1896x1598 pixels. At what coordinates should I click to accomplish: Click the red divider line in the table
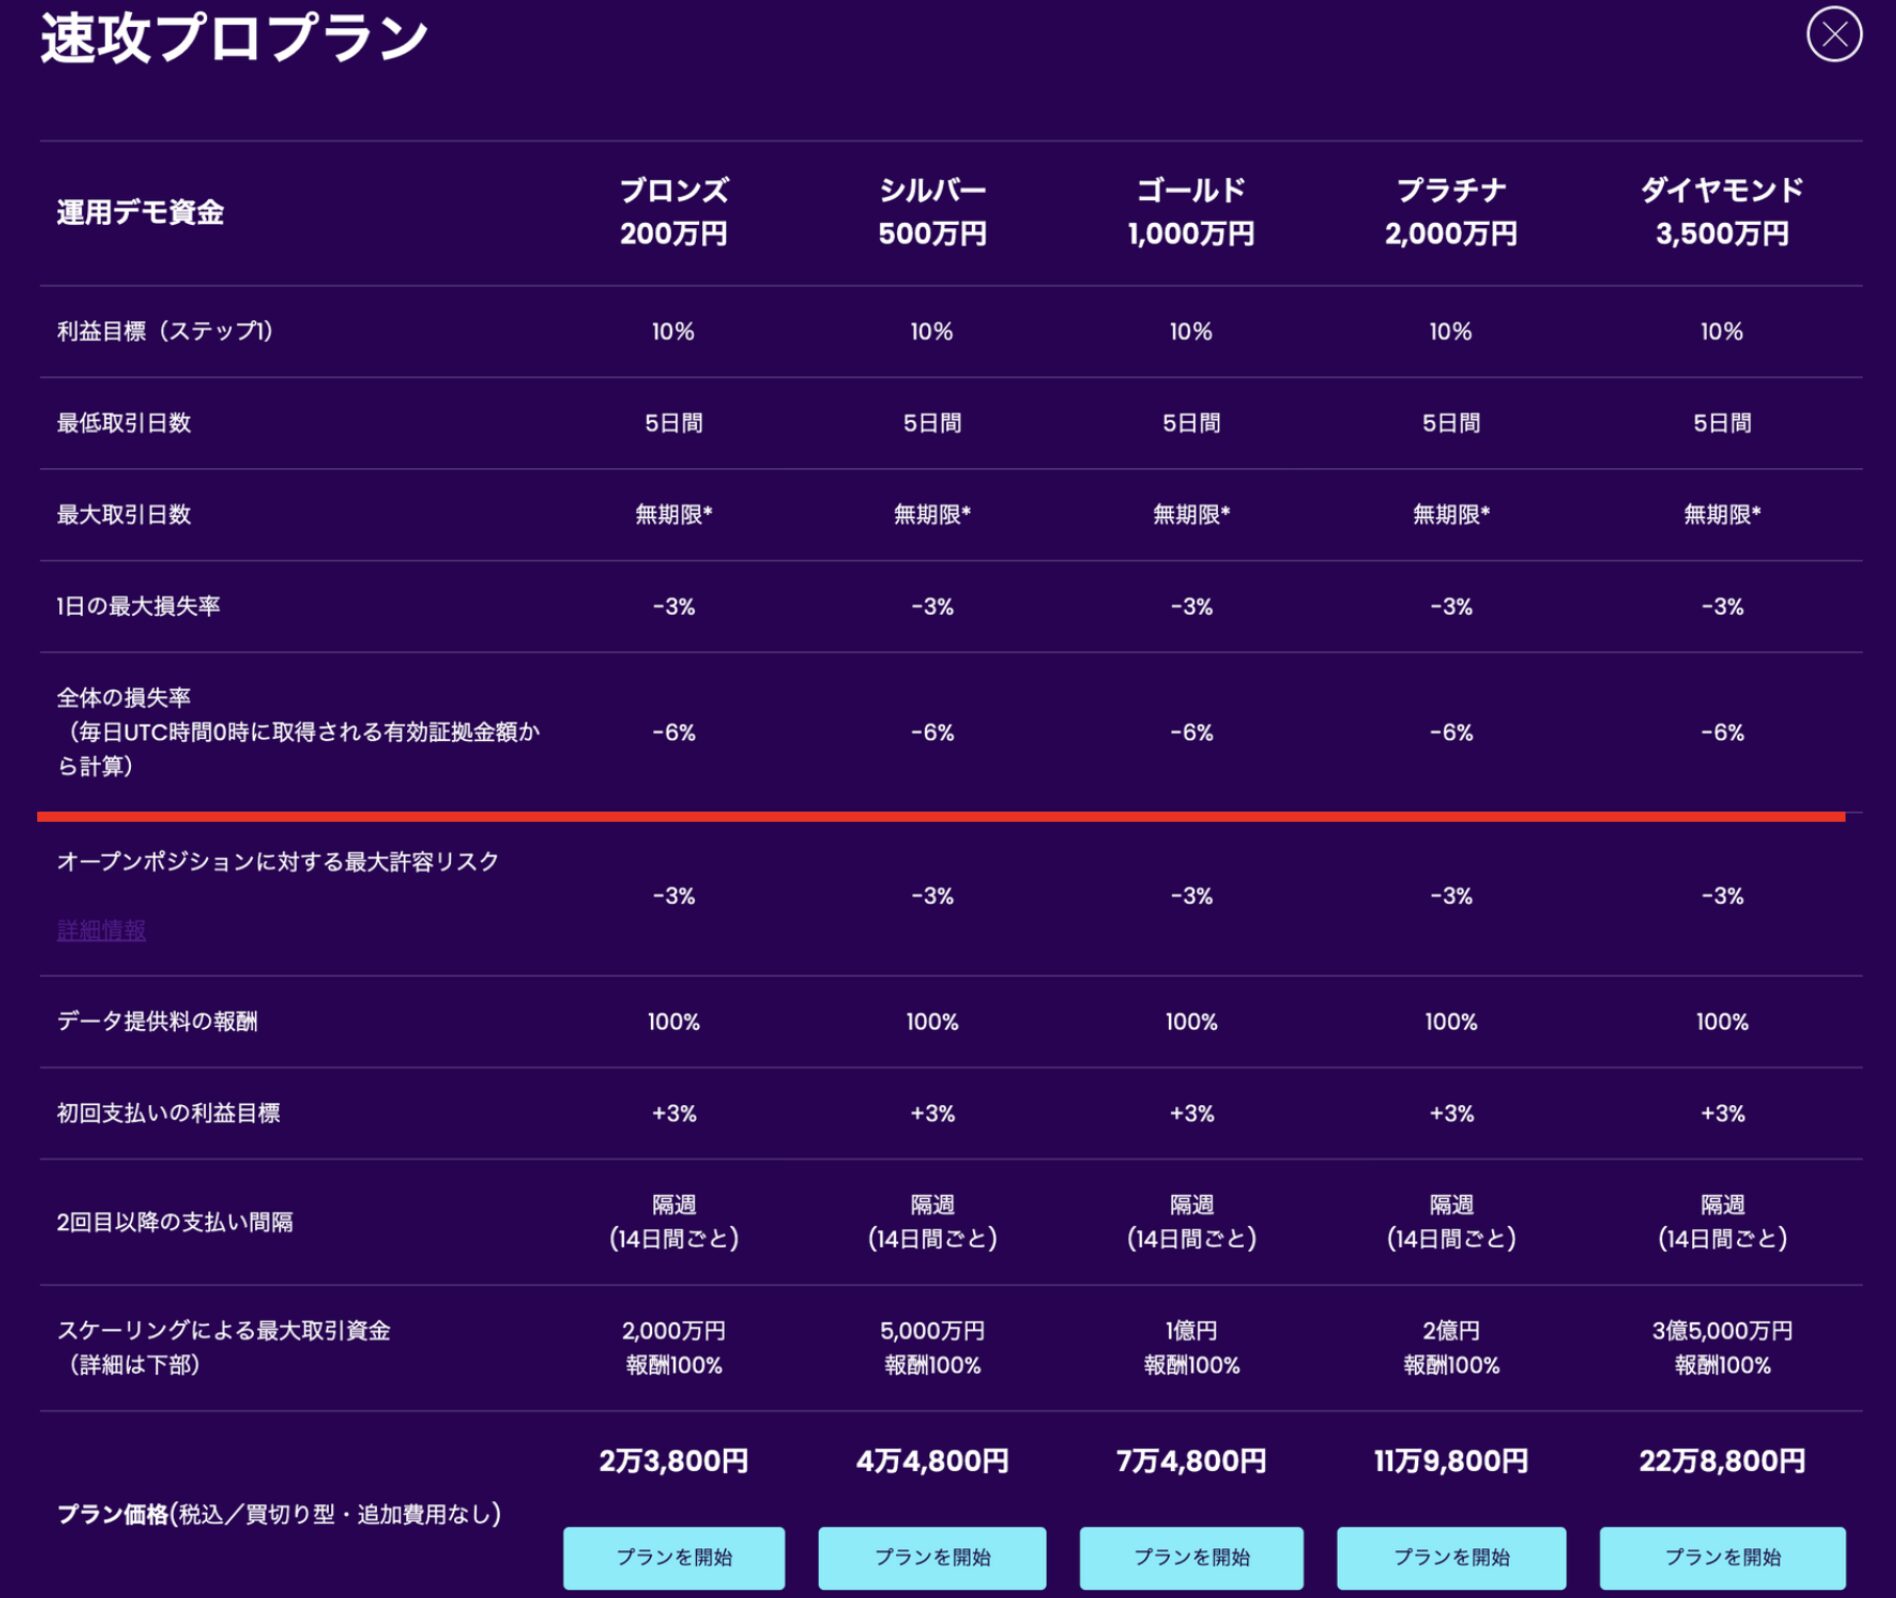point(940,817)
